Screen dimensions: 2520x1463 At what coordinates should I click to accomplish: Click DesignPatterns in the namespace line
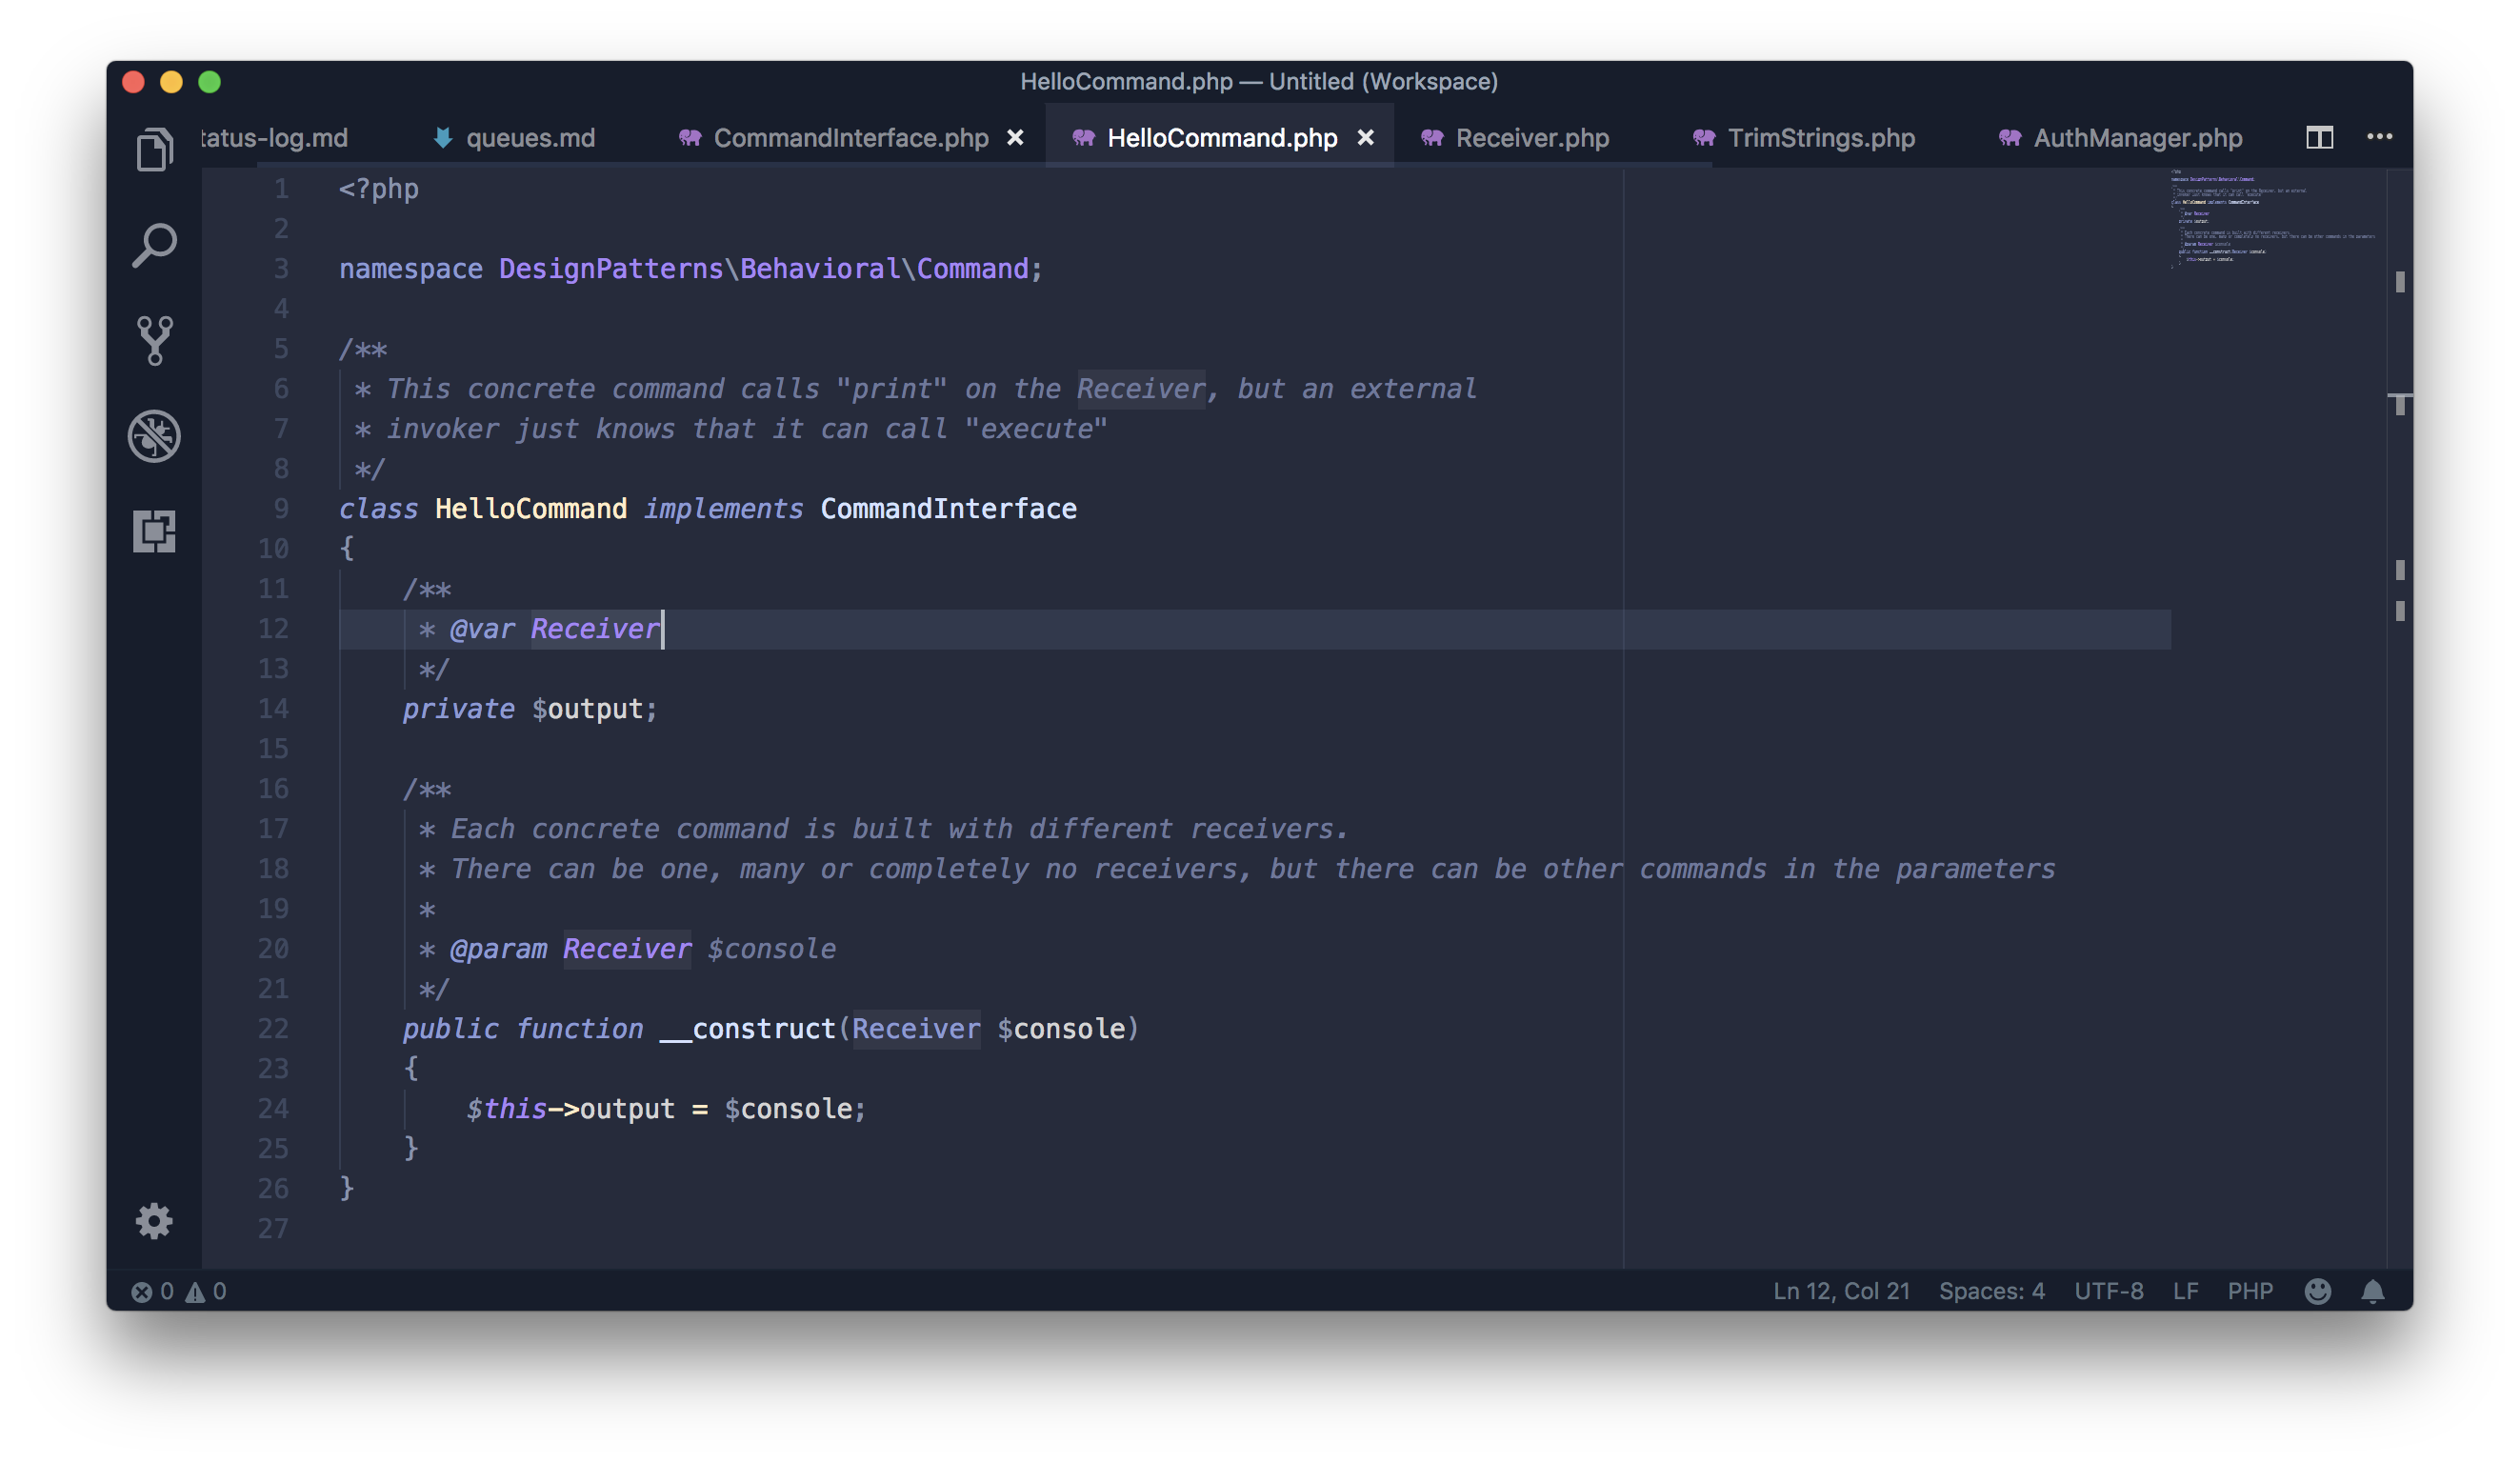pos(611,269)
